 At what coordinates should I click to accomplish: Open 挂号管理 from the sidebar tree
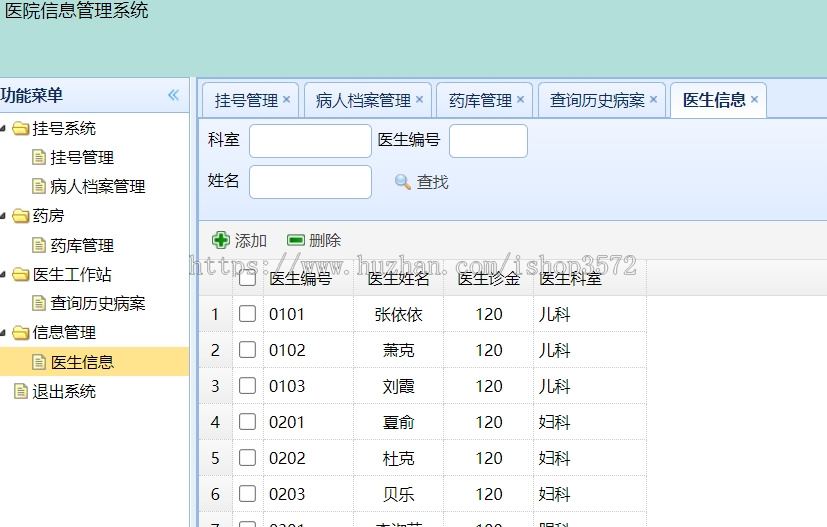click(82, 157)
